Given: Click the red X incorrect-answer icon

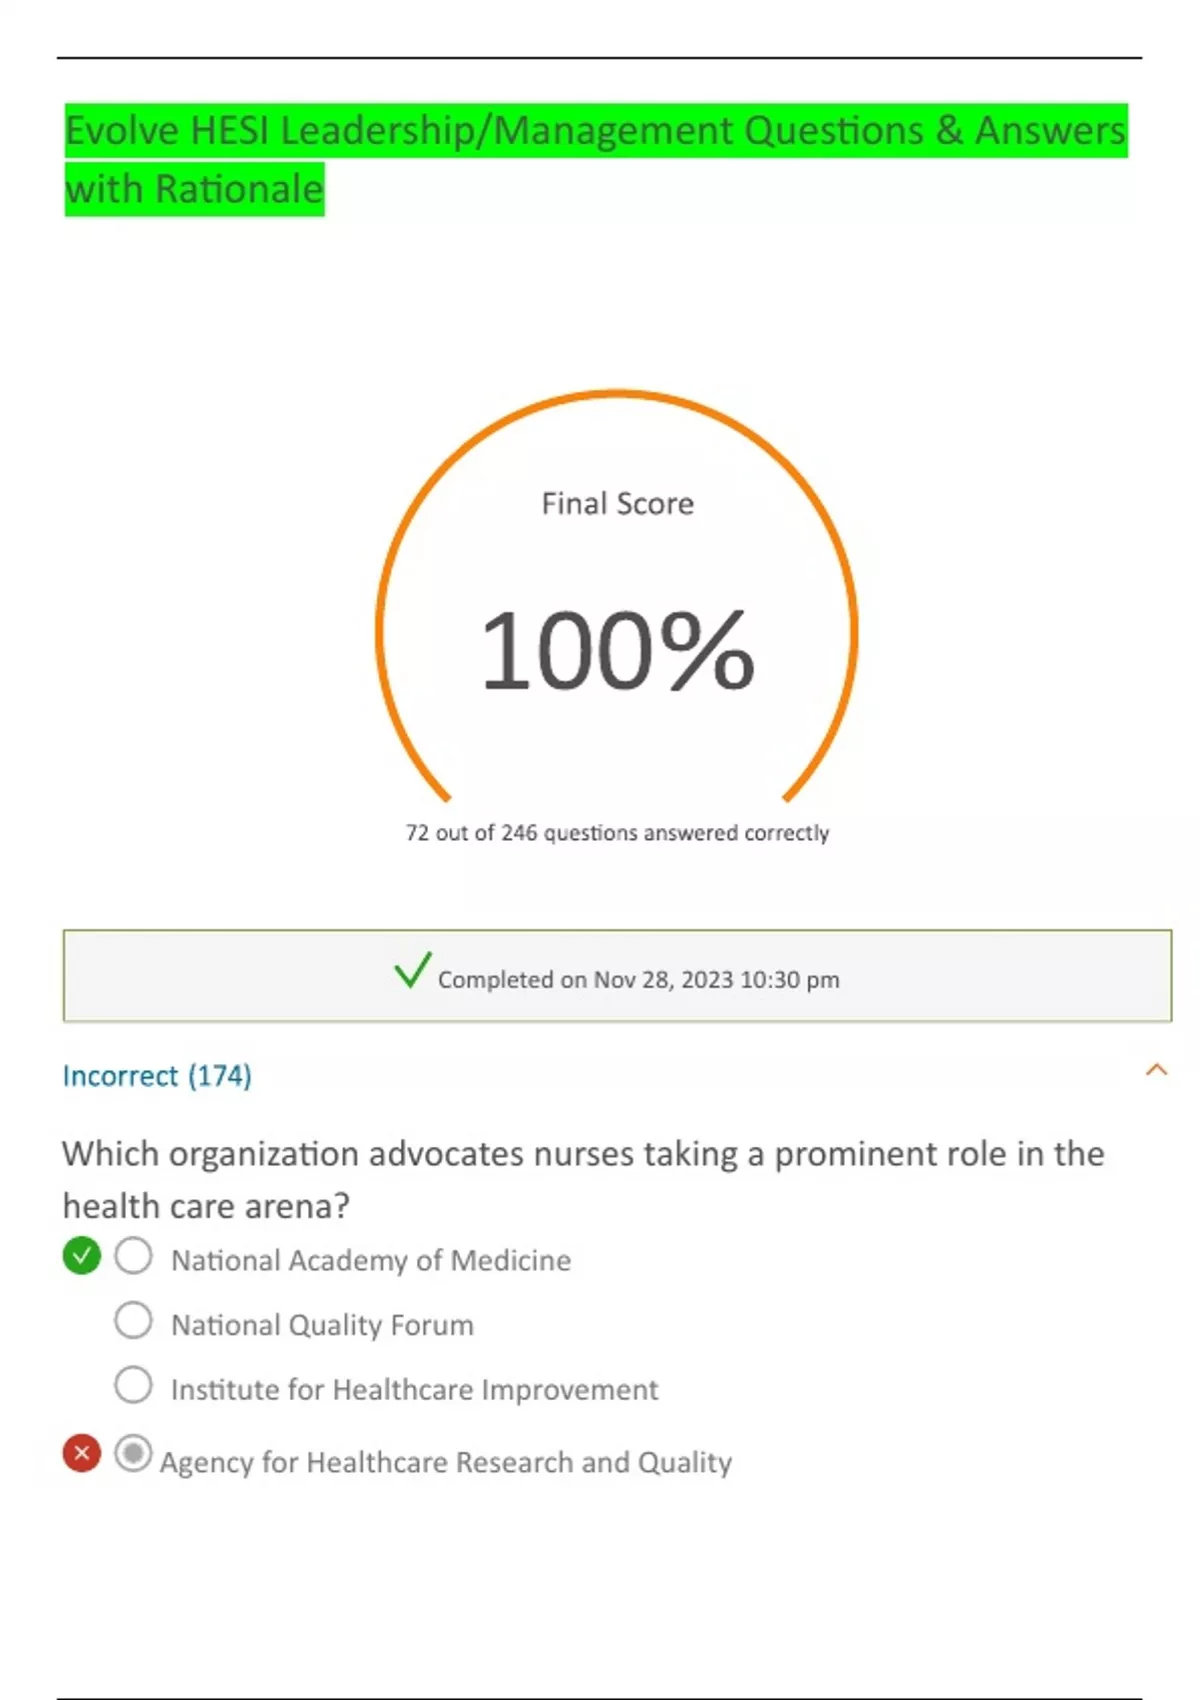Looking at the screenshot, I should [x=82, y=1453].
